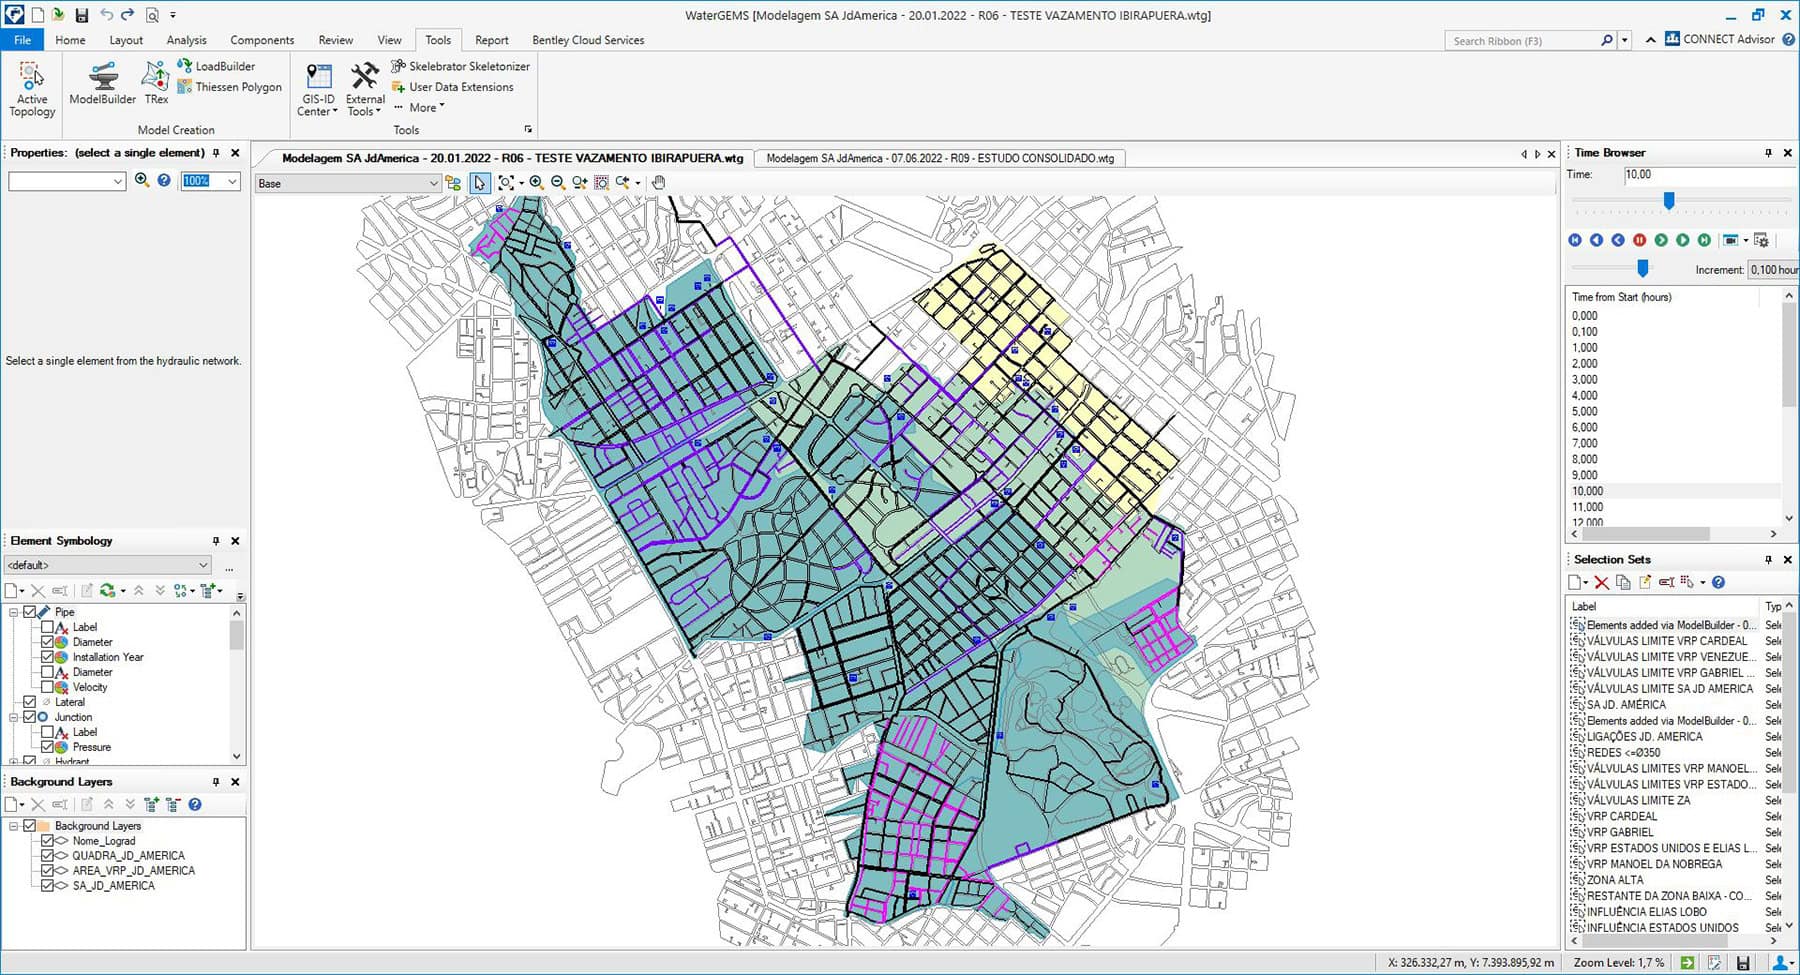Click the Increment value field
Image resolution: width=1800 pixels, height=975 pixels.
click(1773, 270)
